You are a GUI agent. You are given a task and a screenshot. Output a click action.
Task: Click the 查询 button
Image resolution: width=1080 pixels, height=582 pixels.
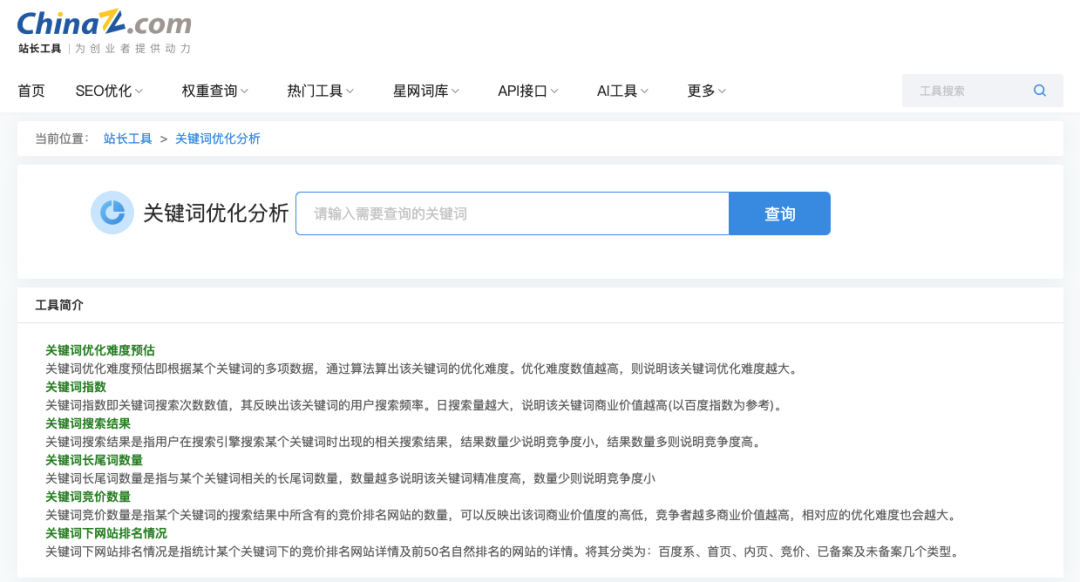[780, 213]
